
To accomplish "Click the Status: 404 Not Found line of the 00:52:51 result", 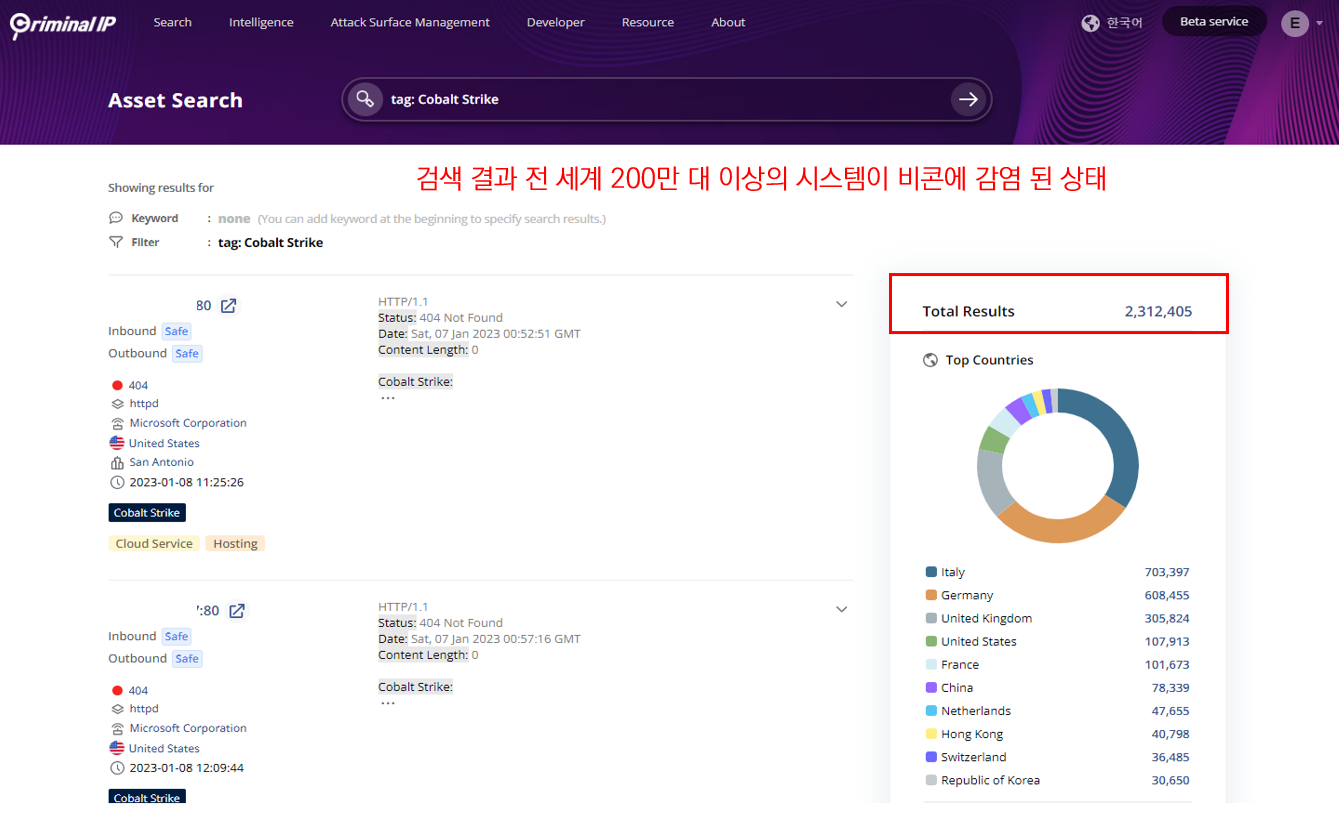I will (x=440, y=318).
